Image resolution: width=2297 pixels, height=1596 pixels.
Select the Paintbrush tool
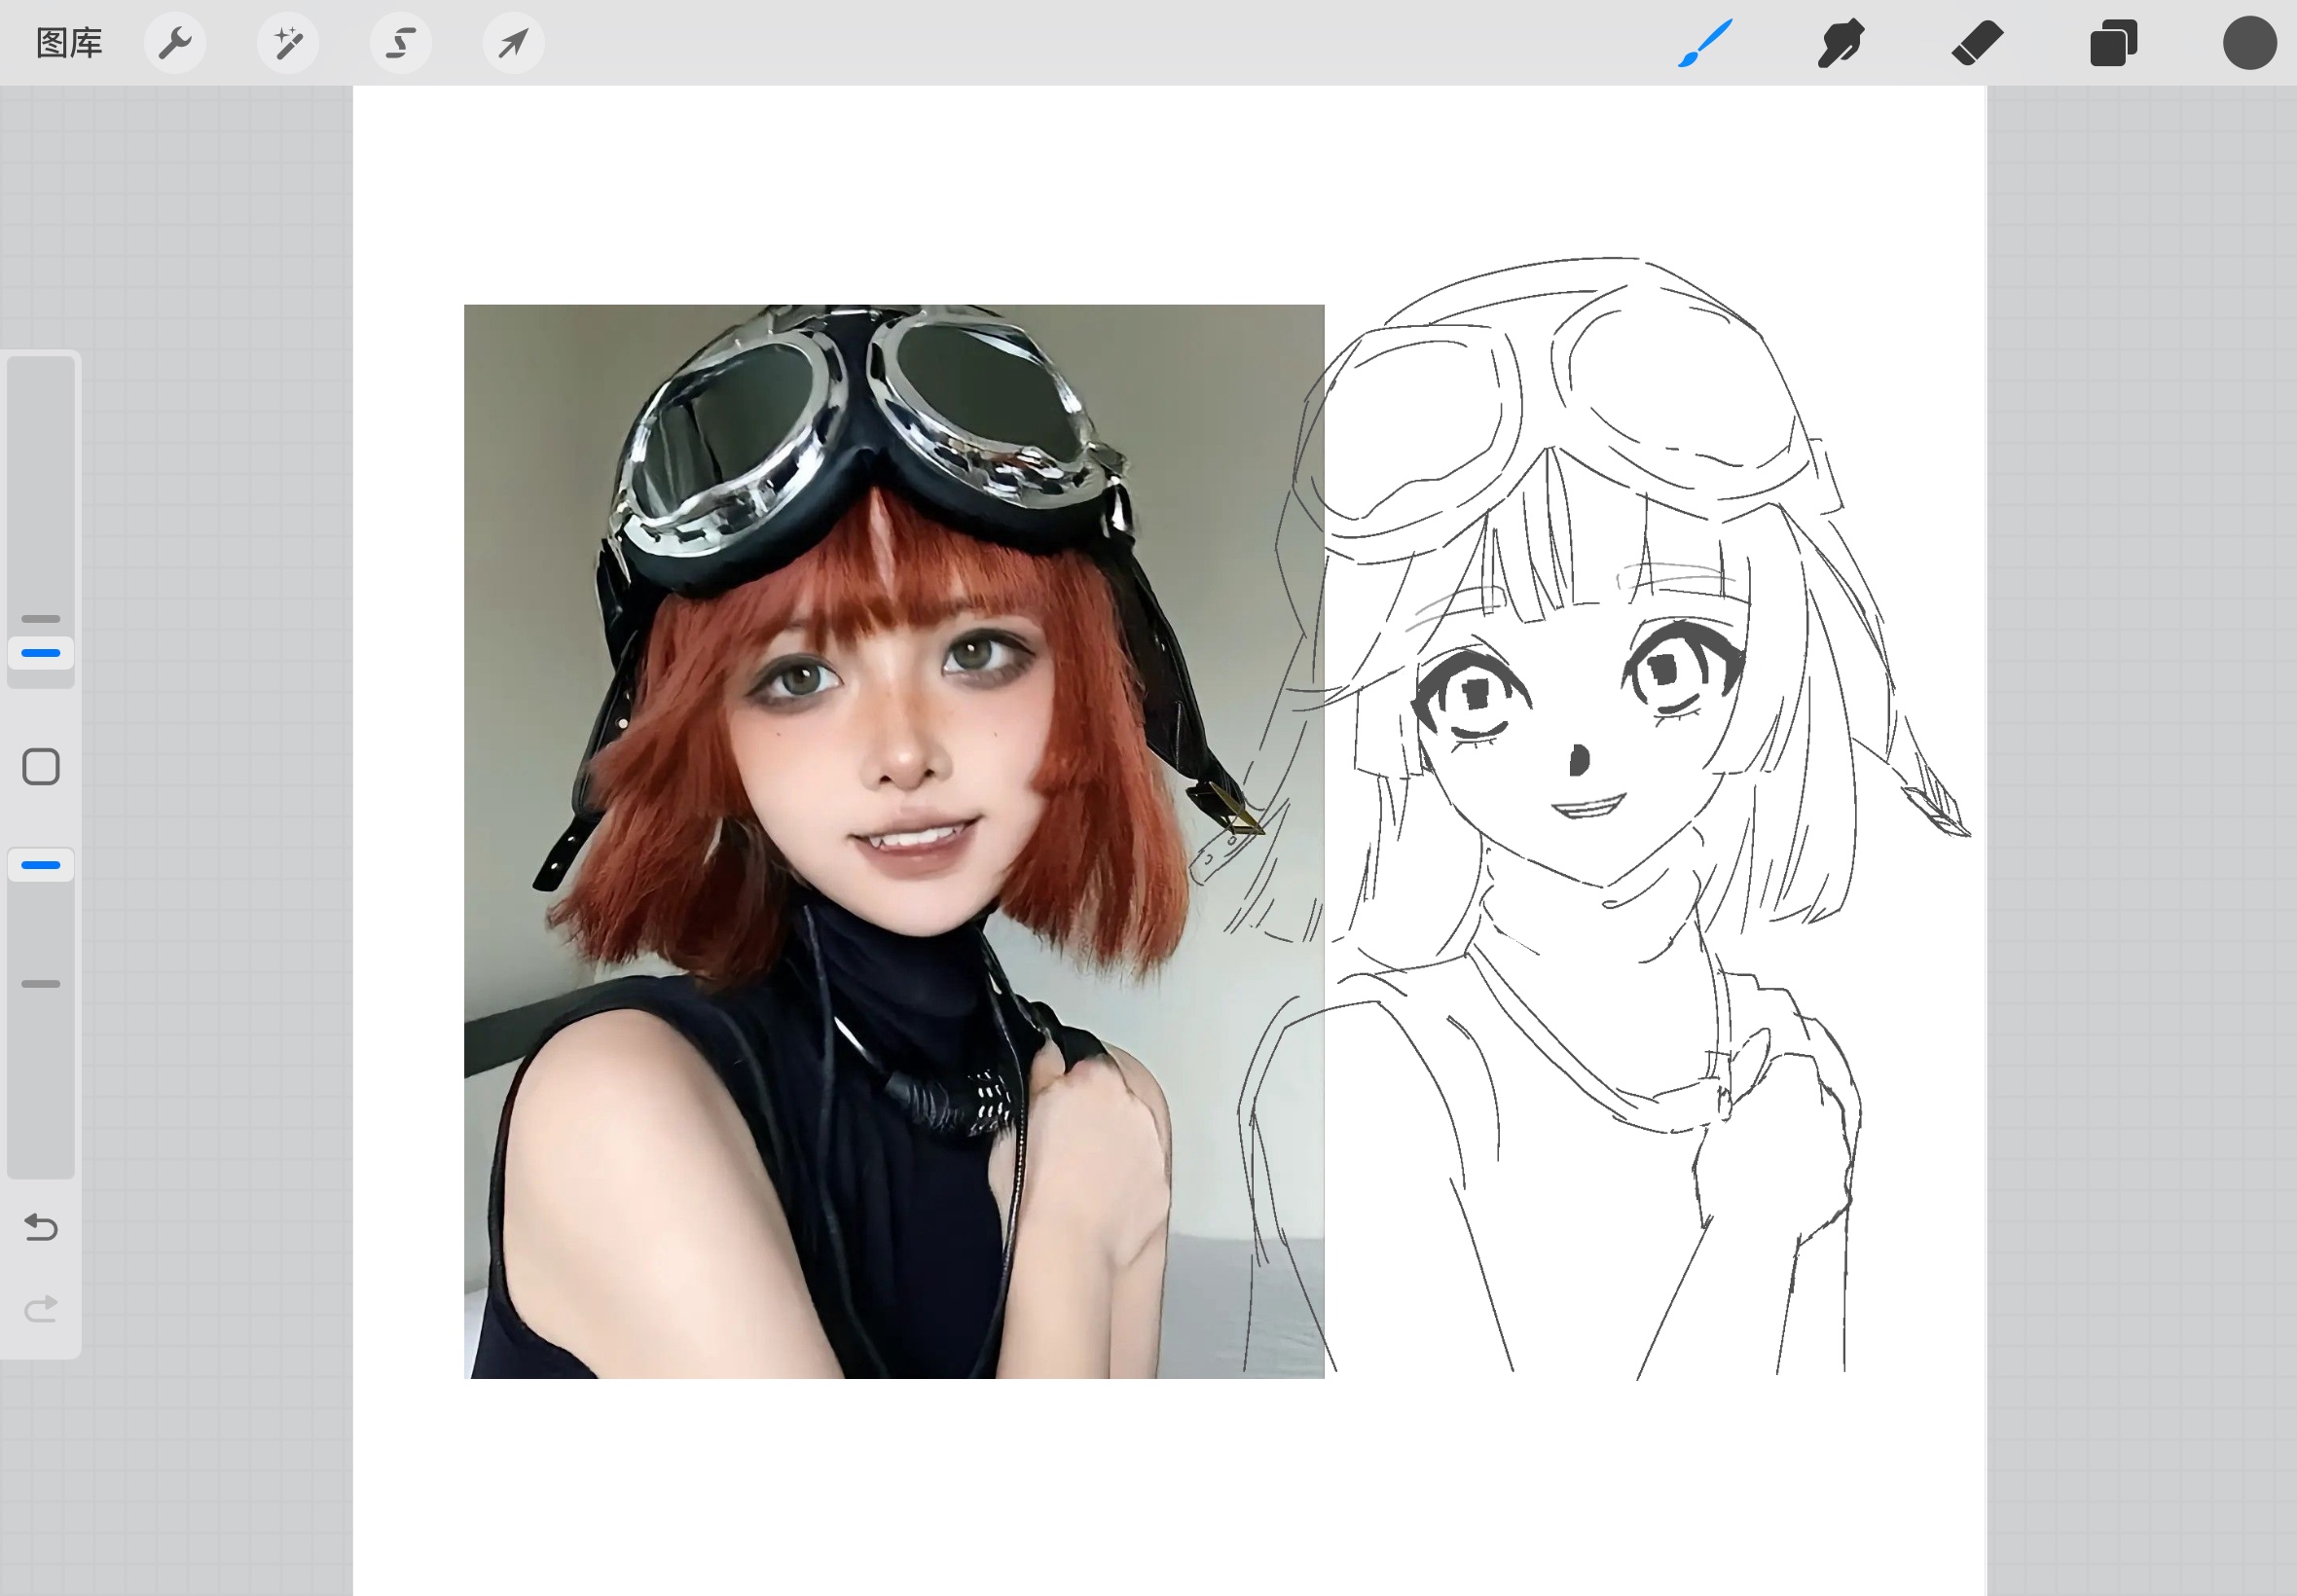pyautogui.click(x=1705, y=43)
